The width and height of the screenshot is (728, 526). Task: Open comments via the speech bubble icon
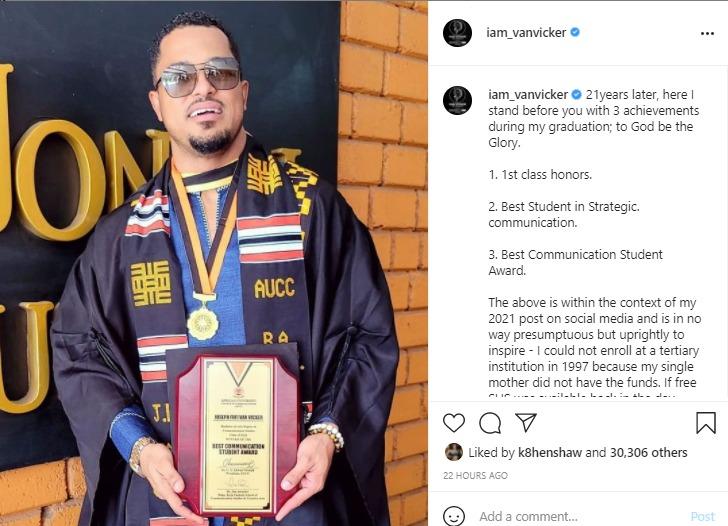[x=490, y=423]
